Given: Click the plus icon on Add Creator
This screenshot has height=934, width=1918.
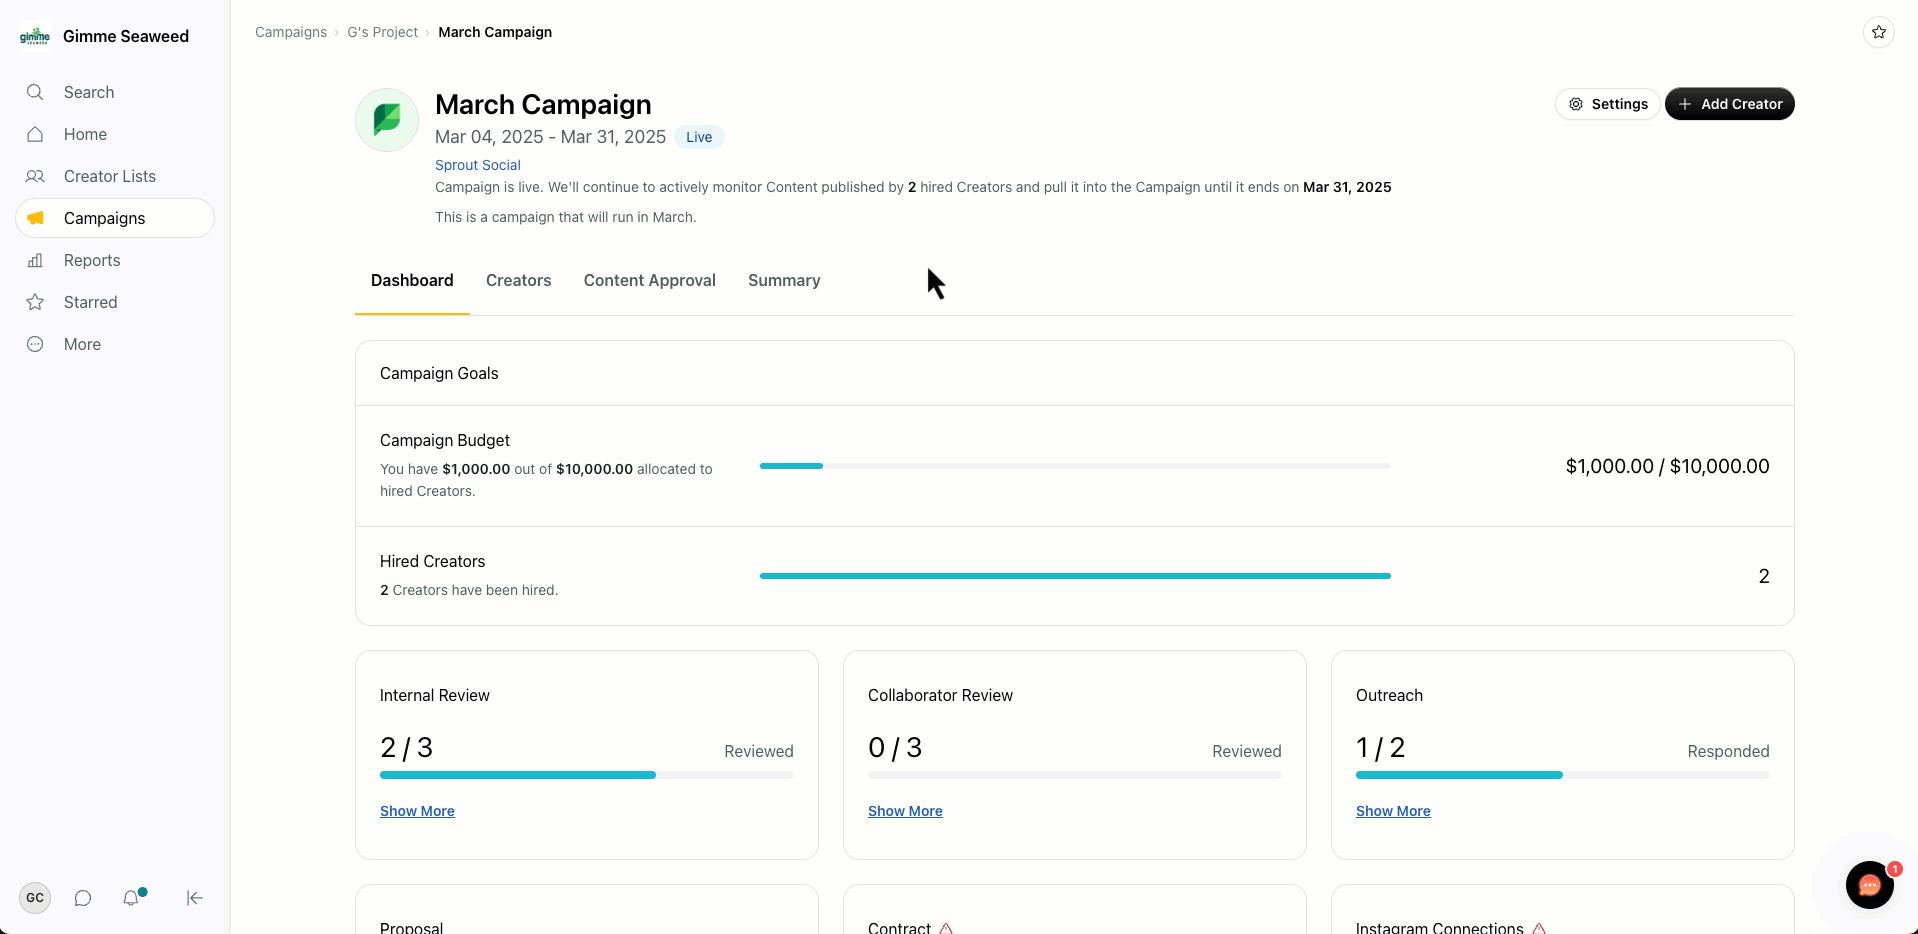Looking at the screenshot, I should (1685, 104).
